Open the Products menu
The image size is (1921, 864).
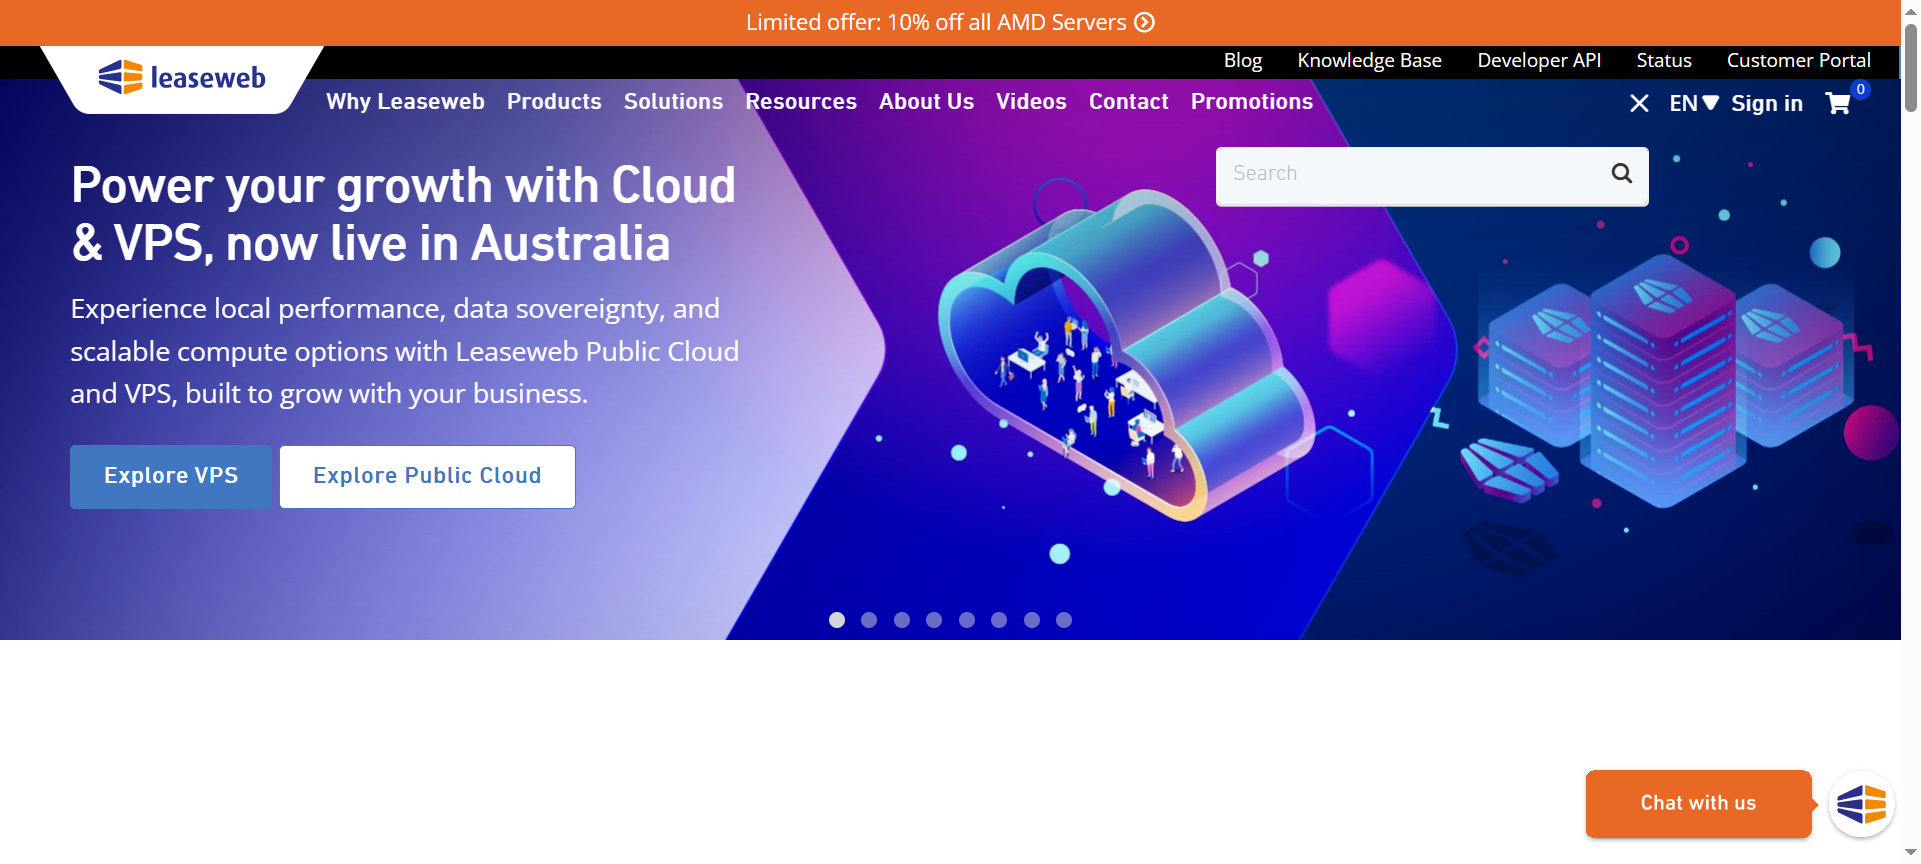coord(554,101)
